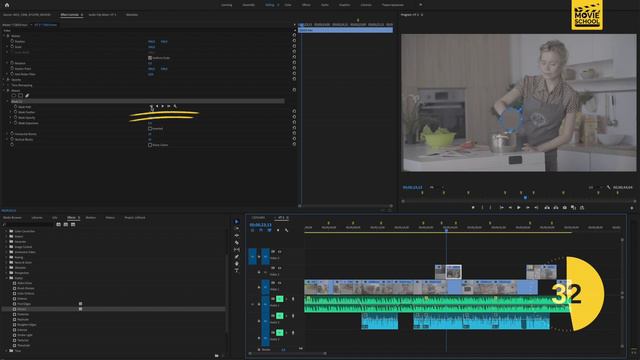This screenshot has width=640, height=360.
Task: Toggle Uniform Scale checkbox
Action: [150, 58]
